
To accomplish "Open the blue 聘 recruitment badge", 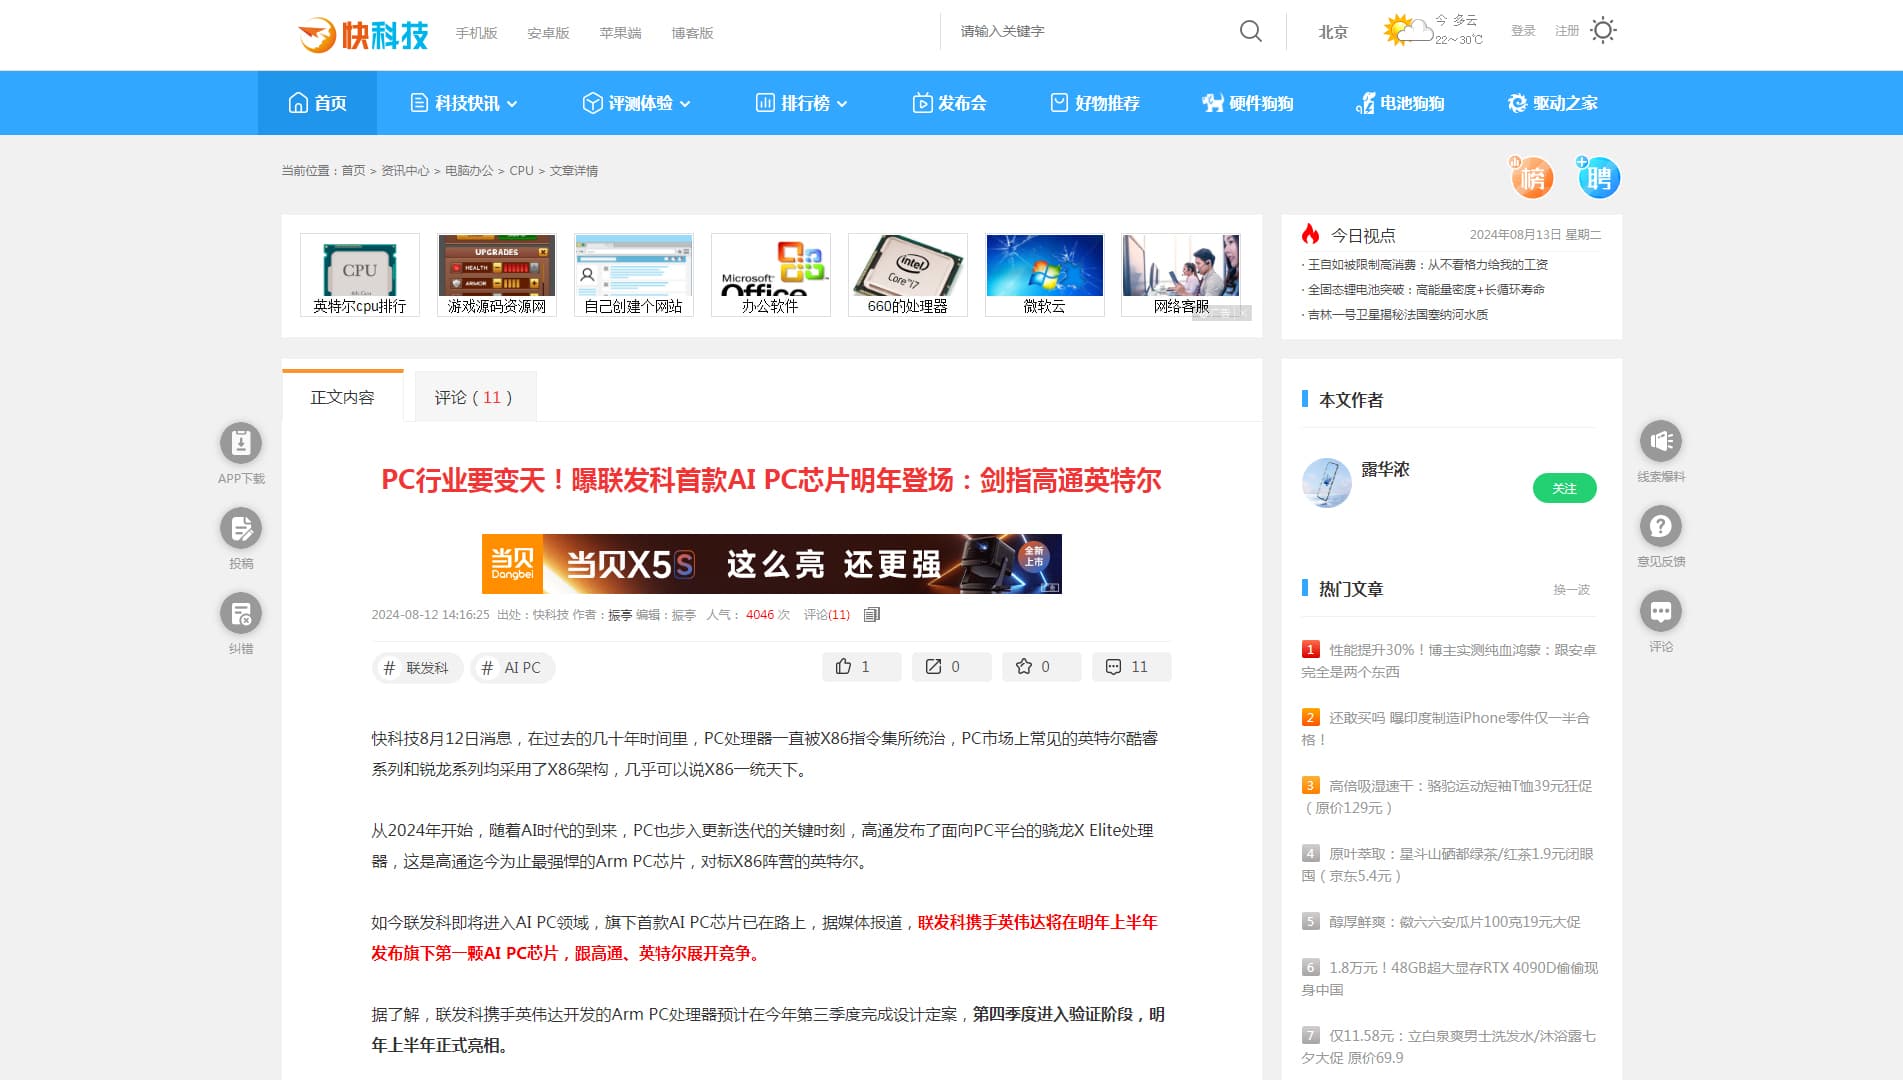I will [1598, 178].
